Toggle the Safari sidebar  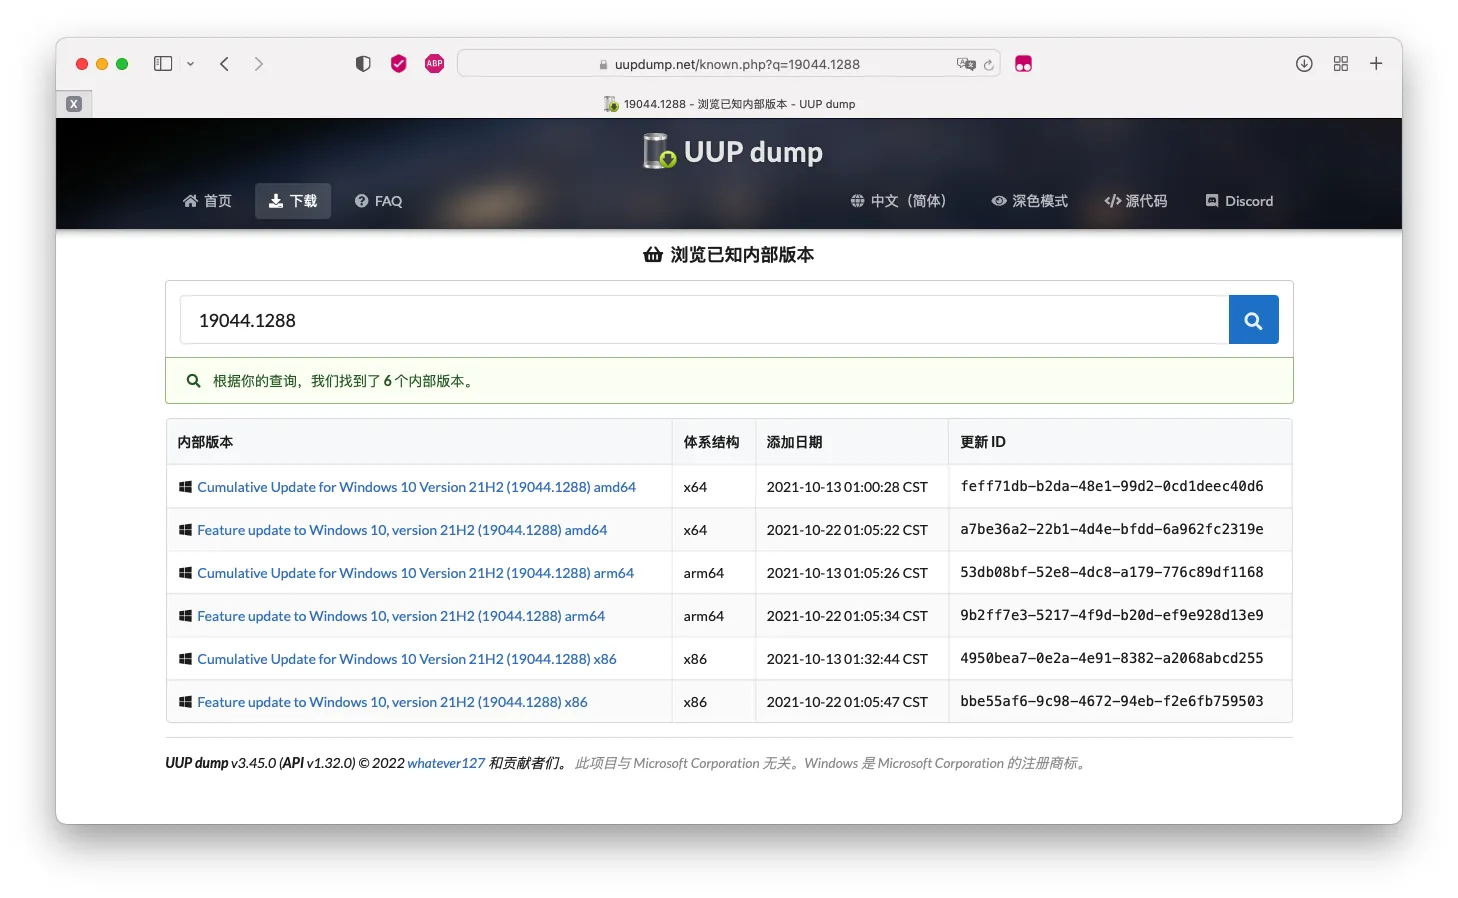pos(163,64)
